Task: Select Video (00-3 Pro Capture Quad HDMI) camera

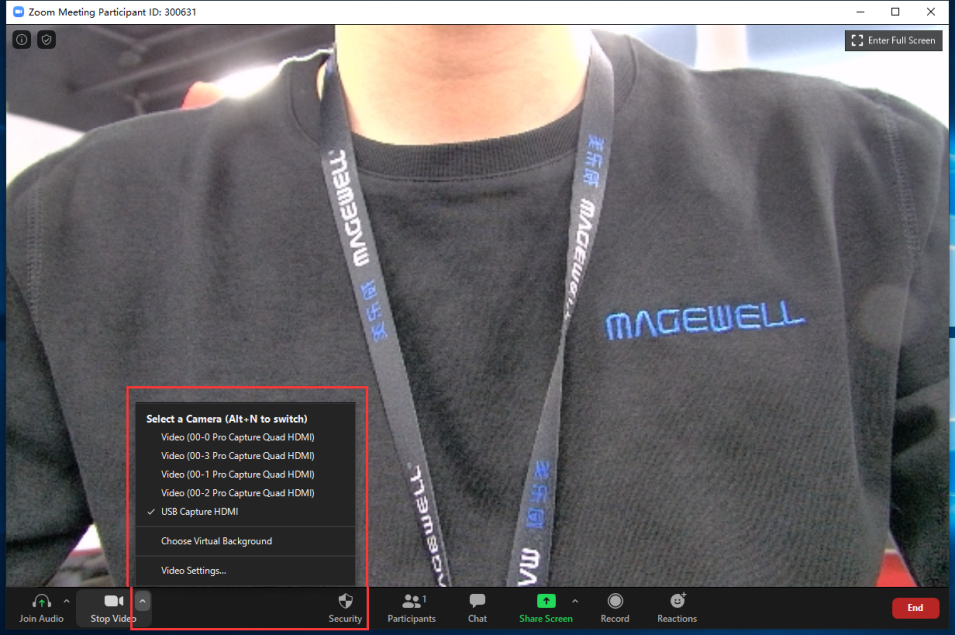Action: coord(245,456)
